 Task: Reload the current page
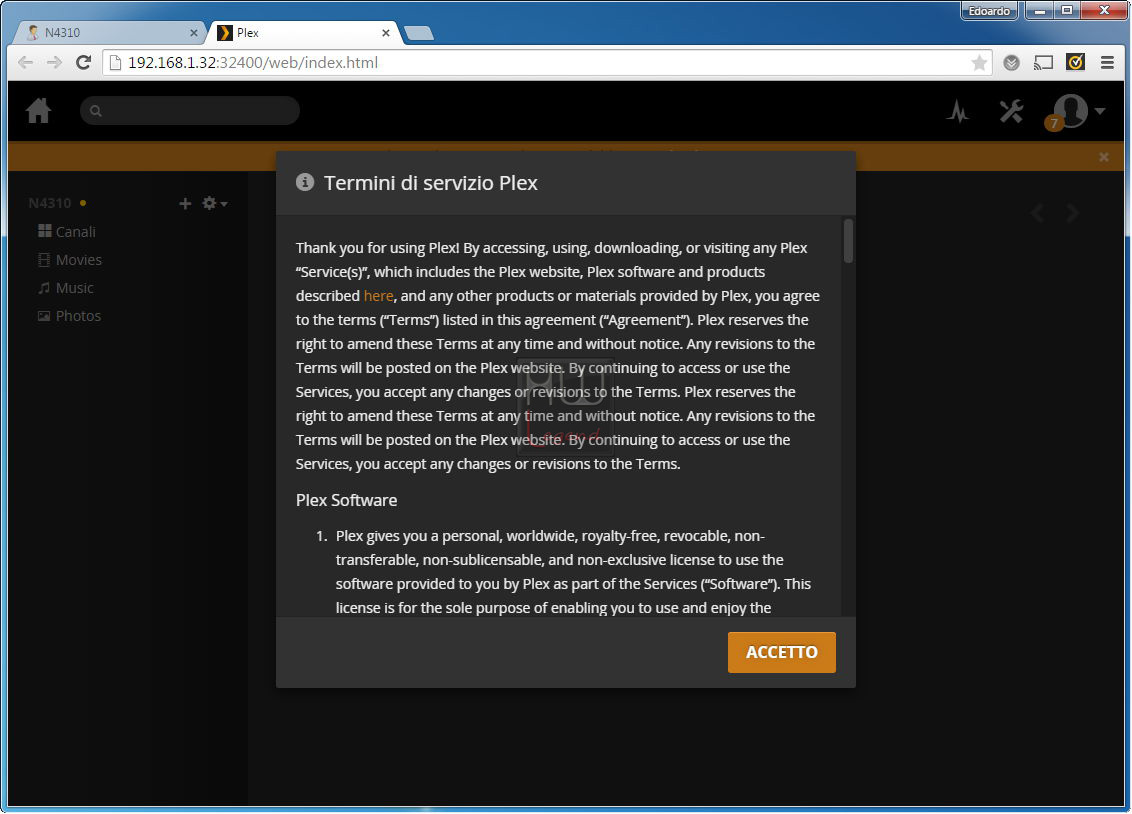click(84, 63)
